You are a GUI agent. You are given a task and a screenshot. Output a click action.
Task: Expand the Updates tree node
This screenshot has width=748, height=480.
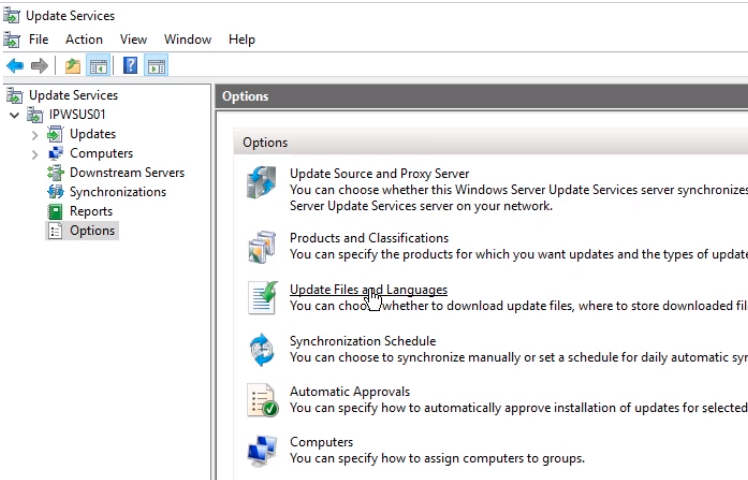pos(35,134)
